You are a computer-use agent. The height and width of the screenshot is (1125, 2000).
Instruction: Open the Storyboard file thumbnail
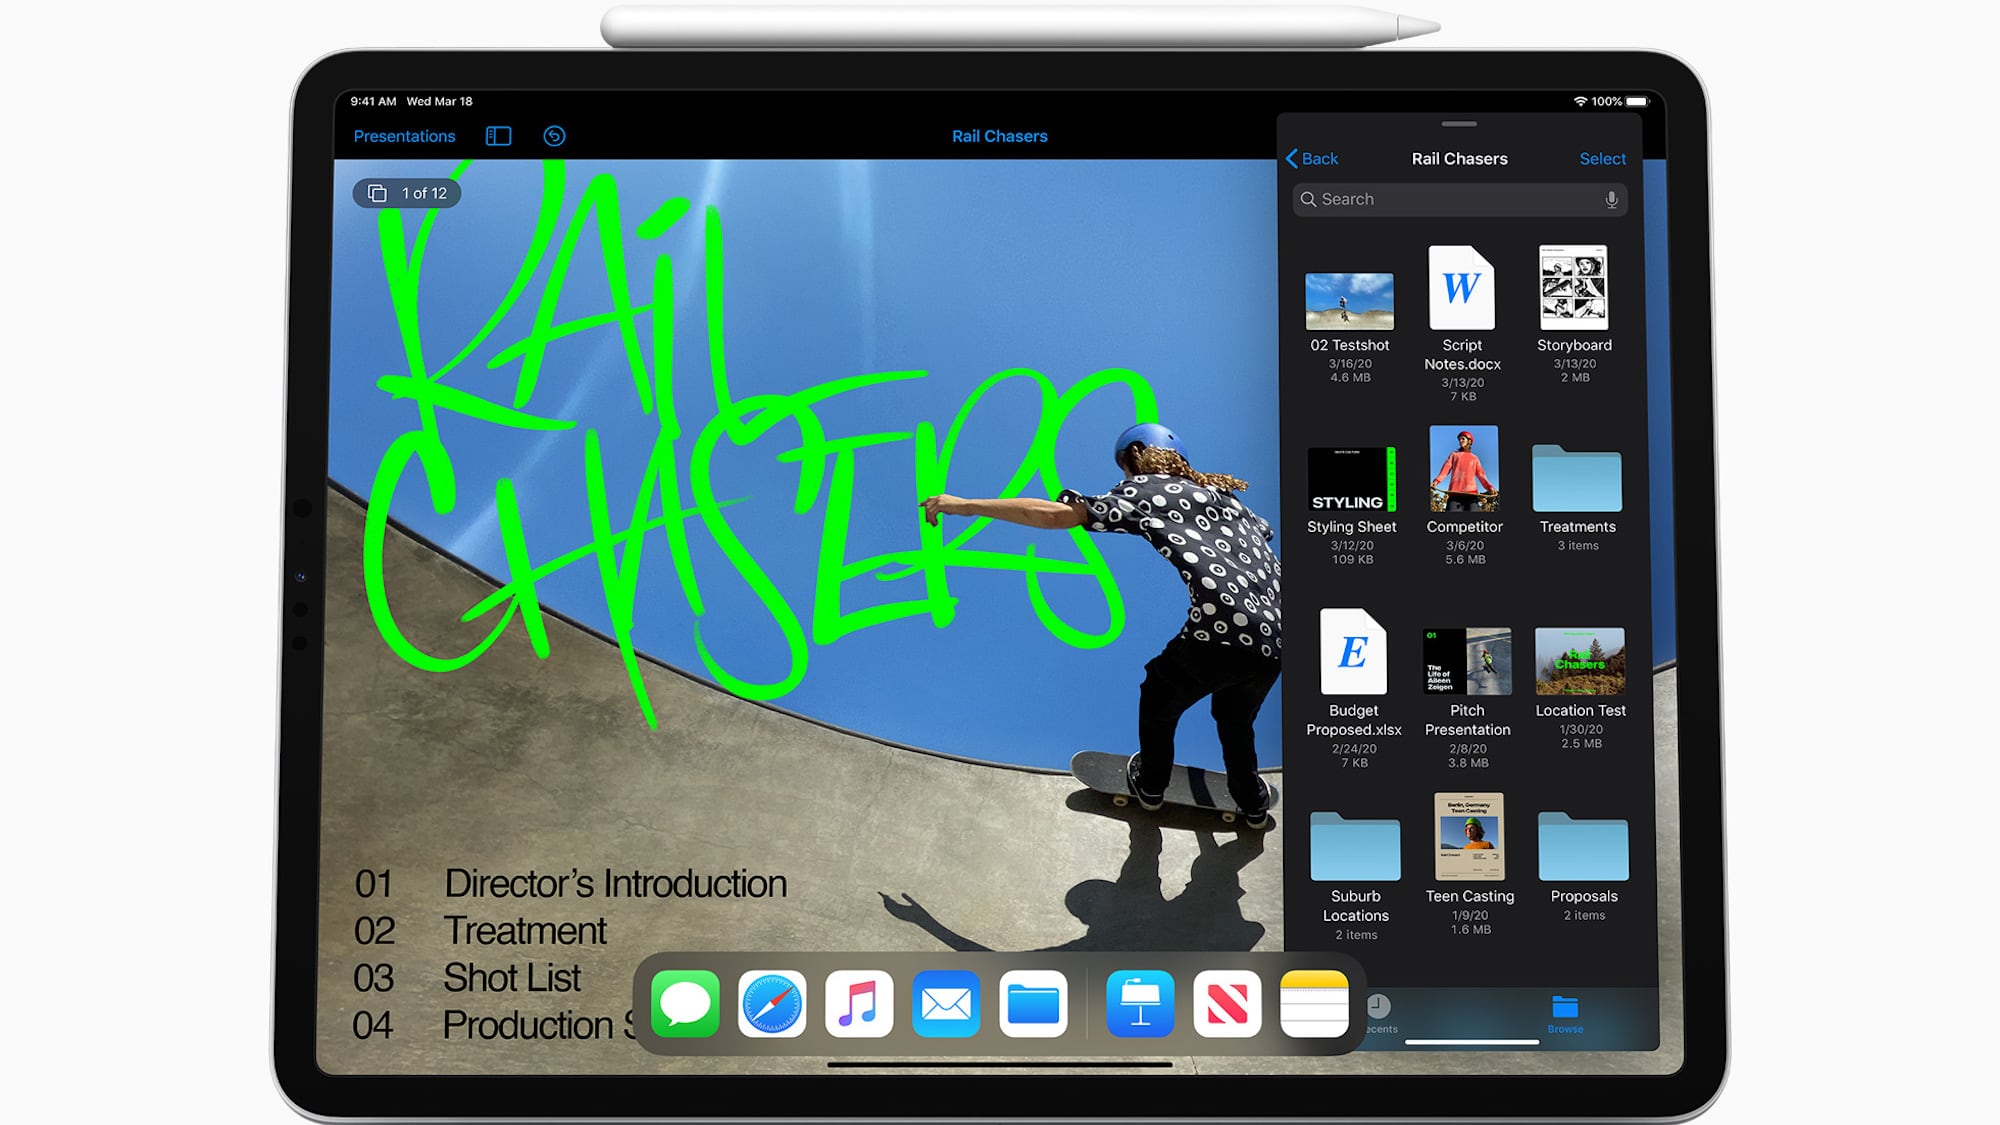(x=1573, y=288)
